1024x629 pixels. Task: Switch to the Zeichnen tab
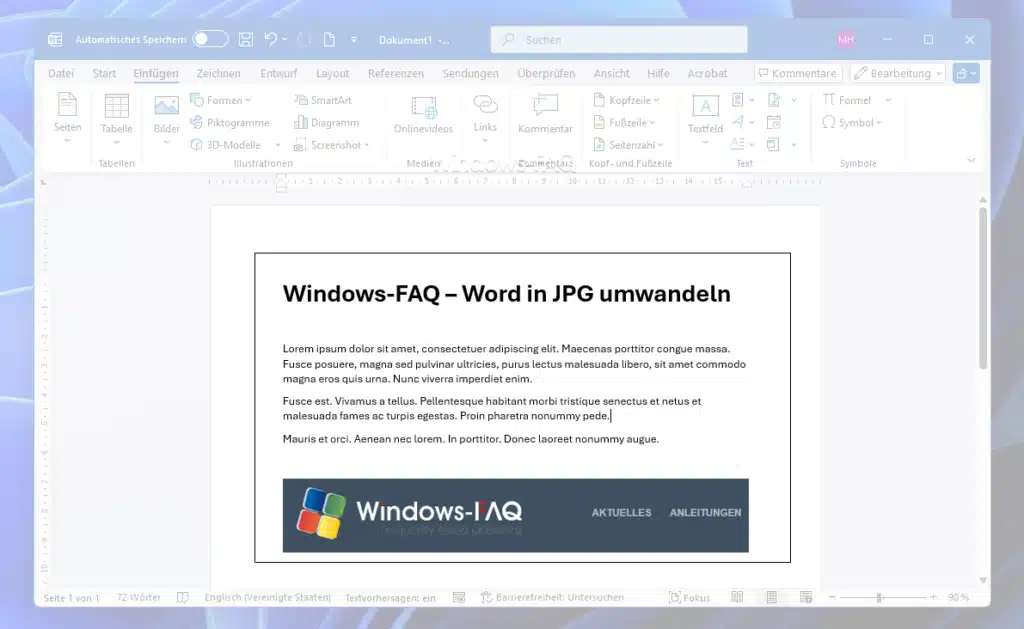pos(218,73)
